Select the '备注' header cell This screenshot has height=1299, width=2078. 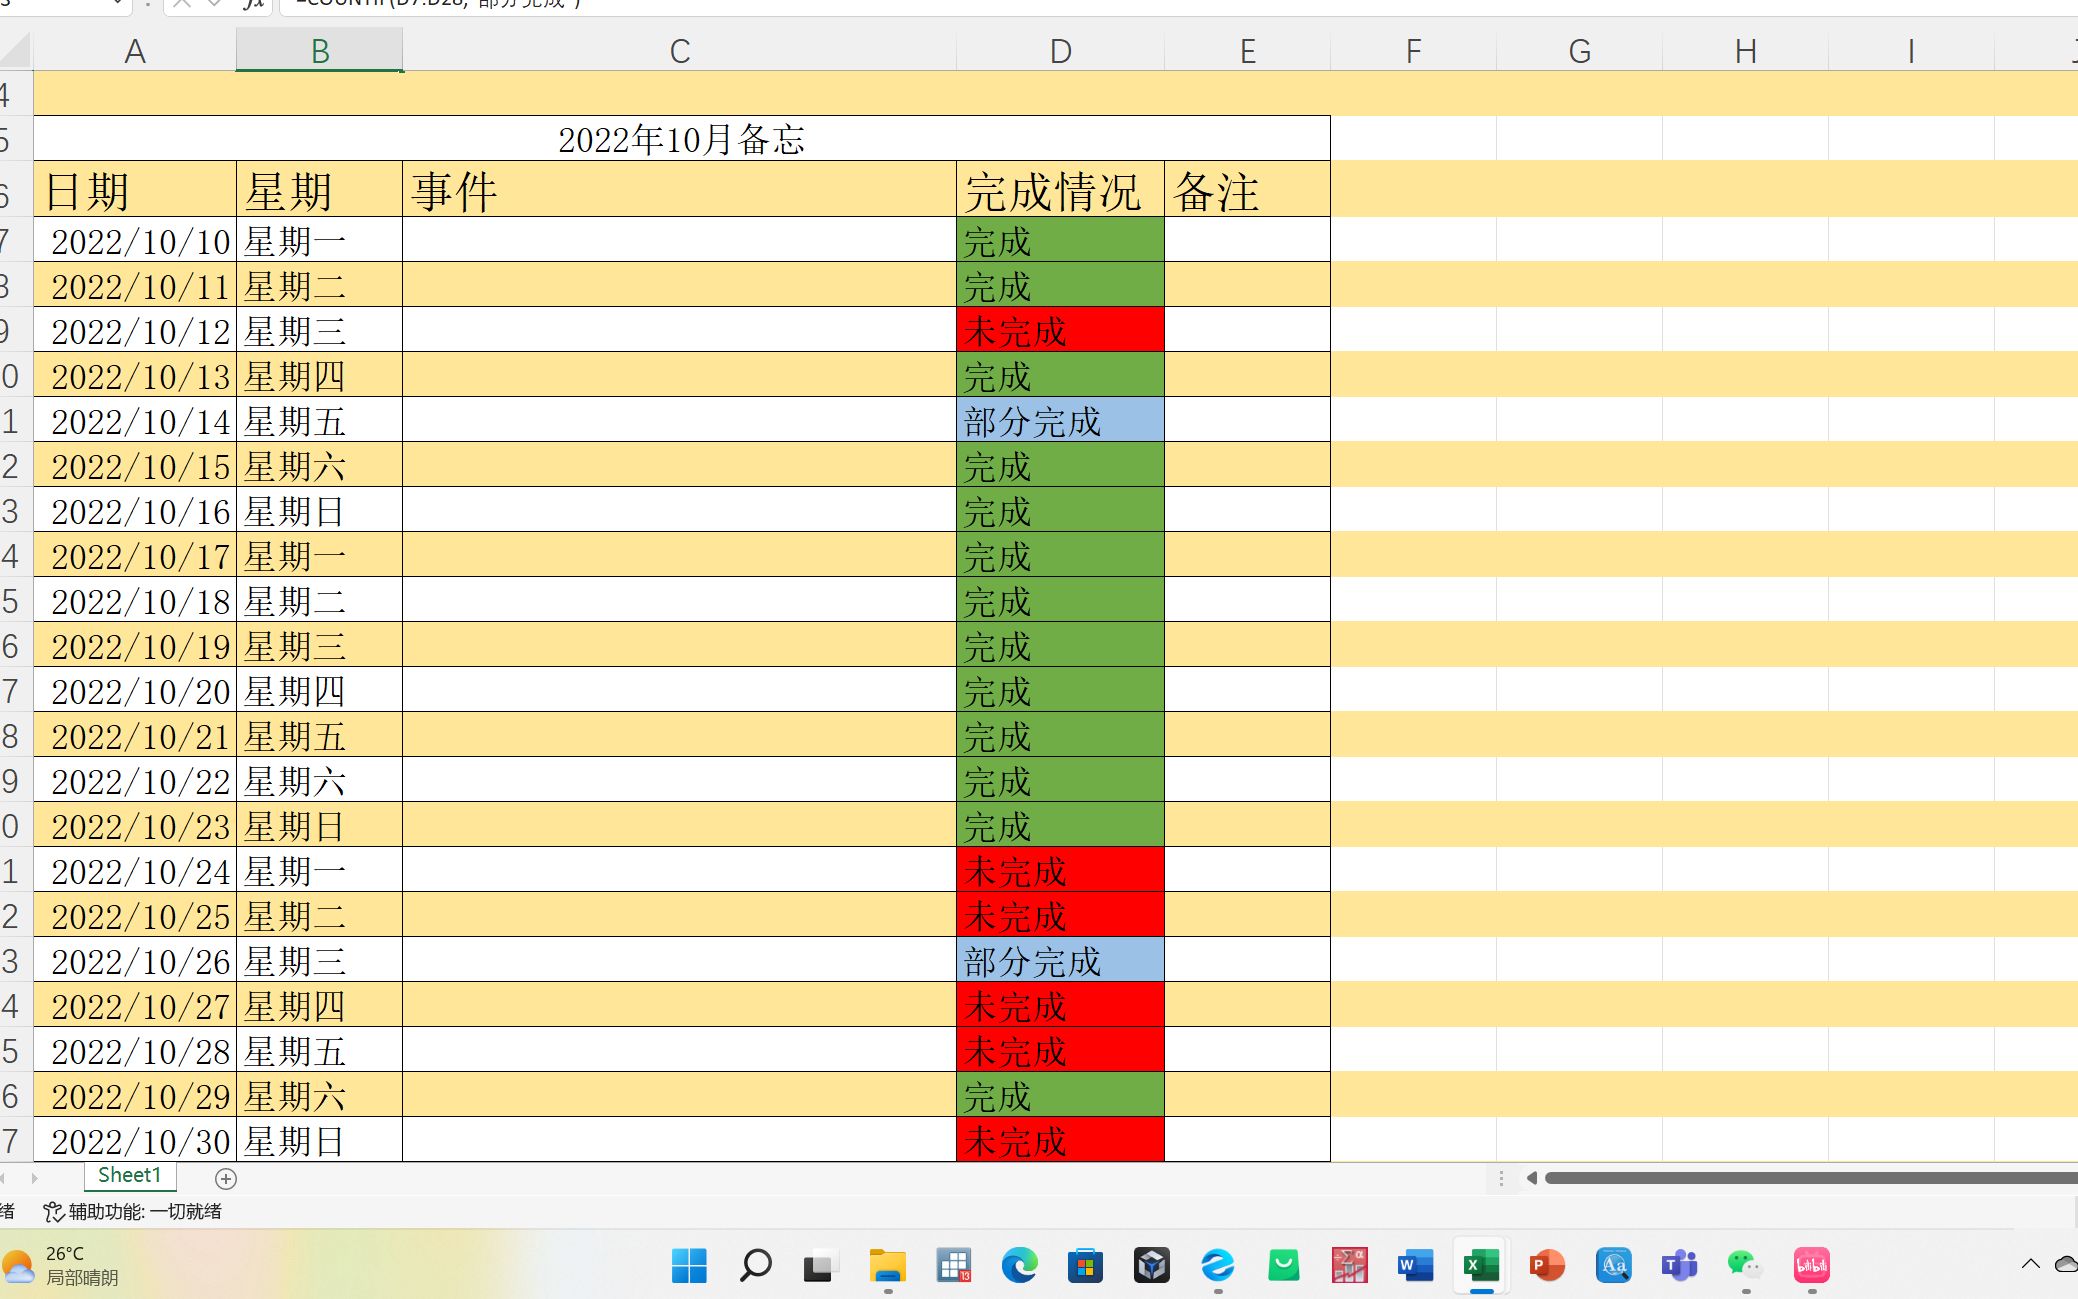click(1248, 190)
